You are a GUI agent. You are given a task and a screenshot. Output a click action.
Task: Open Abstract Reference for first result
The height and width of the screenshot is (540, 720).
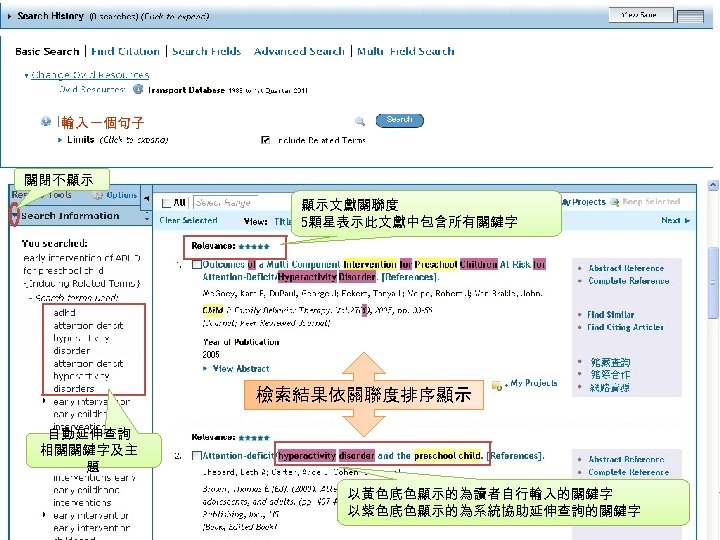tap(626, 268)
